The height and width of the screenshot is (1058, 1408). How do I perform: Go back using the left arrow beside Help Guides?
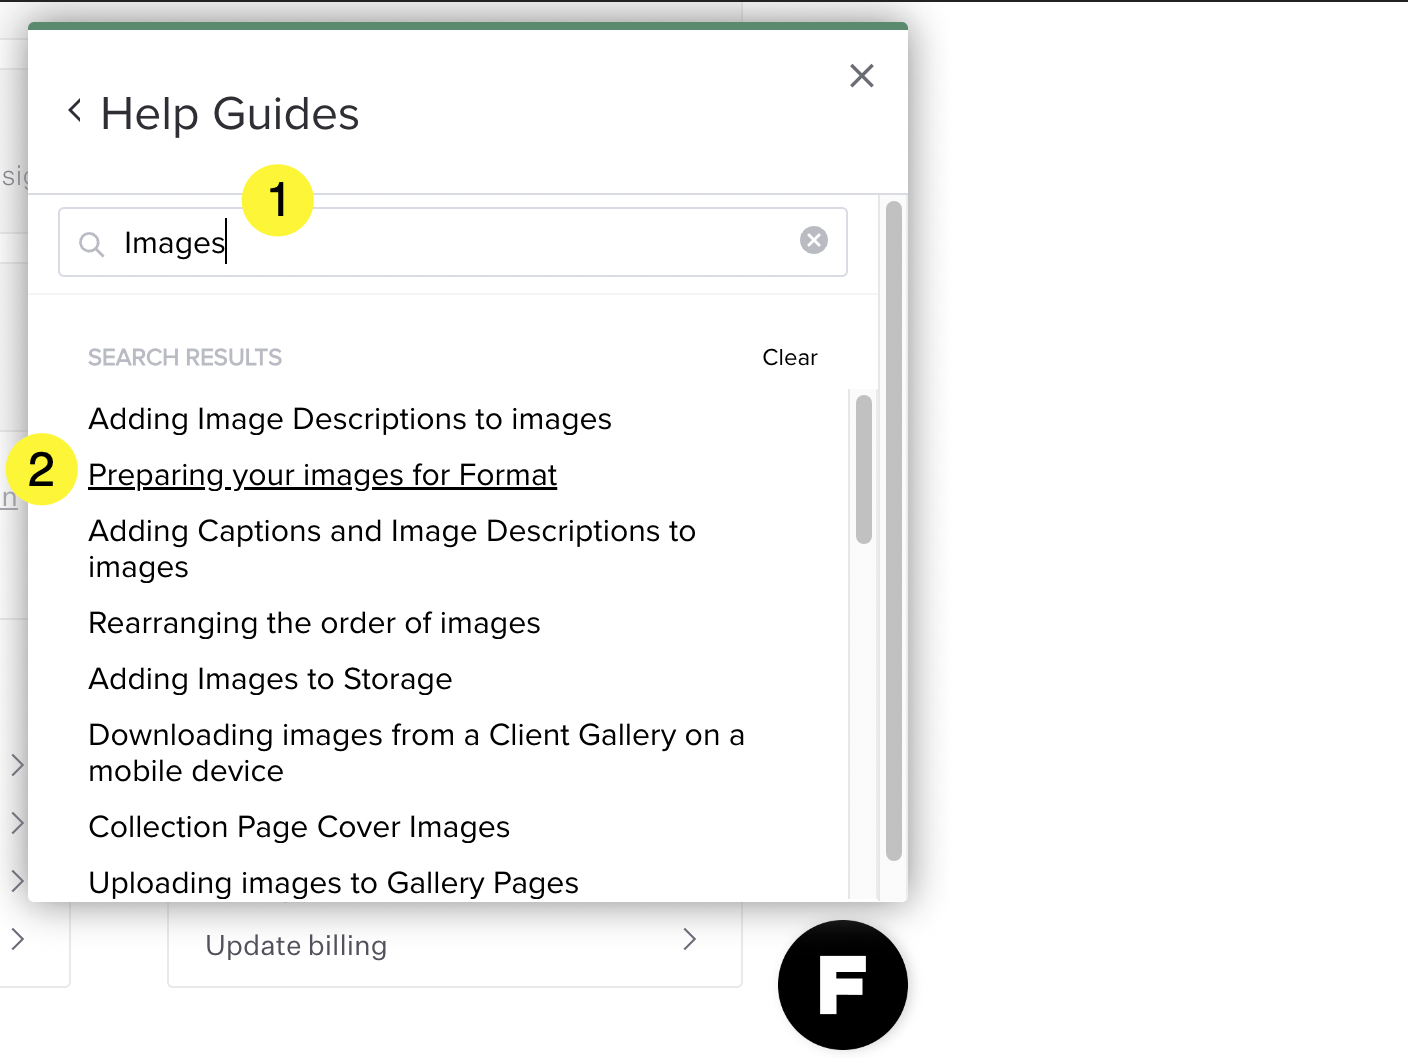tap(74, 110)
